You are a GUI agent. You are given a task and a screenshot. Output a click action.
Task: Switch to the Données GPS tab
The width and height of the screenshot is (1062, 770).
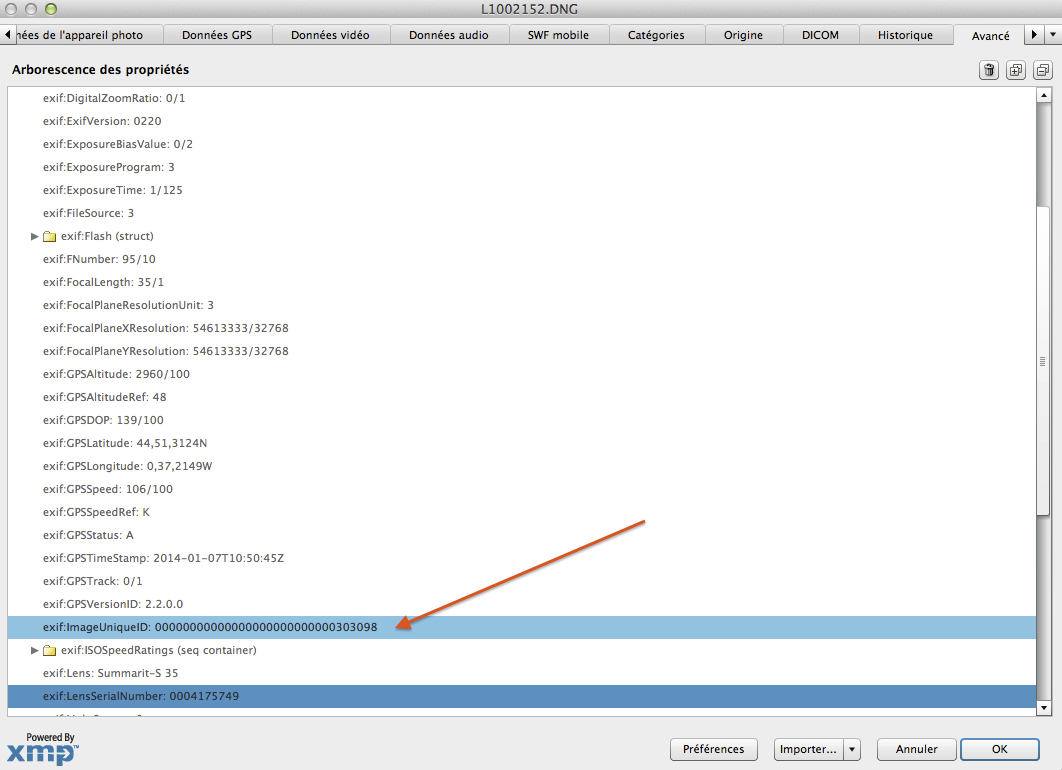coord(217,35)
